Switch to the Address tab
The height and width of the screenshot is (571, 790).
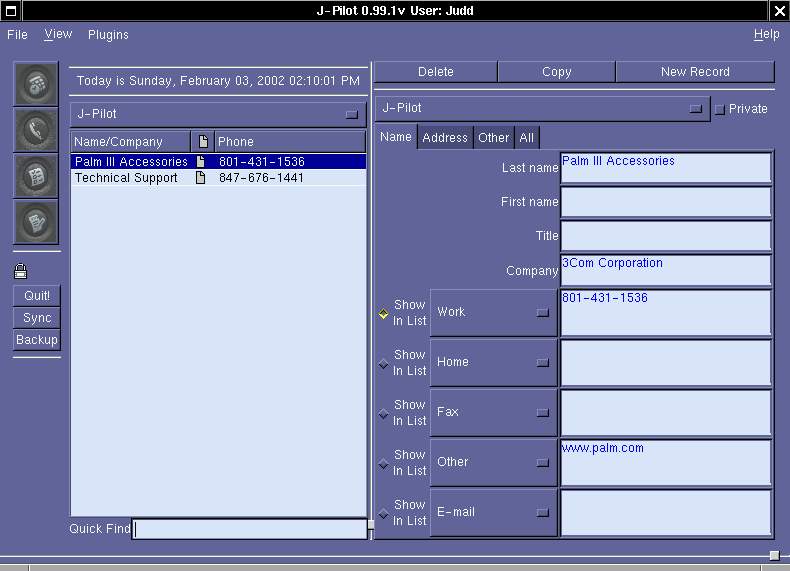point(445,138)
